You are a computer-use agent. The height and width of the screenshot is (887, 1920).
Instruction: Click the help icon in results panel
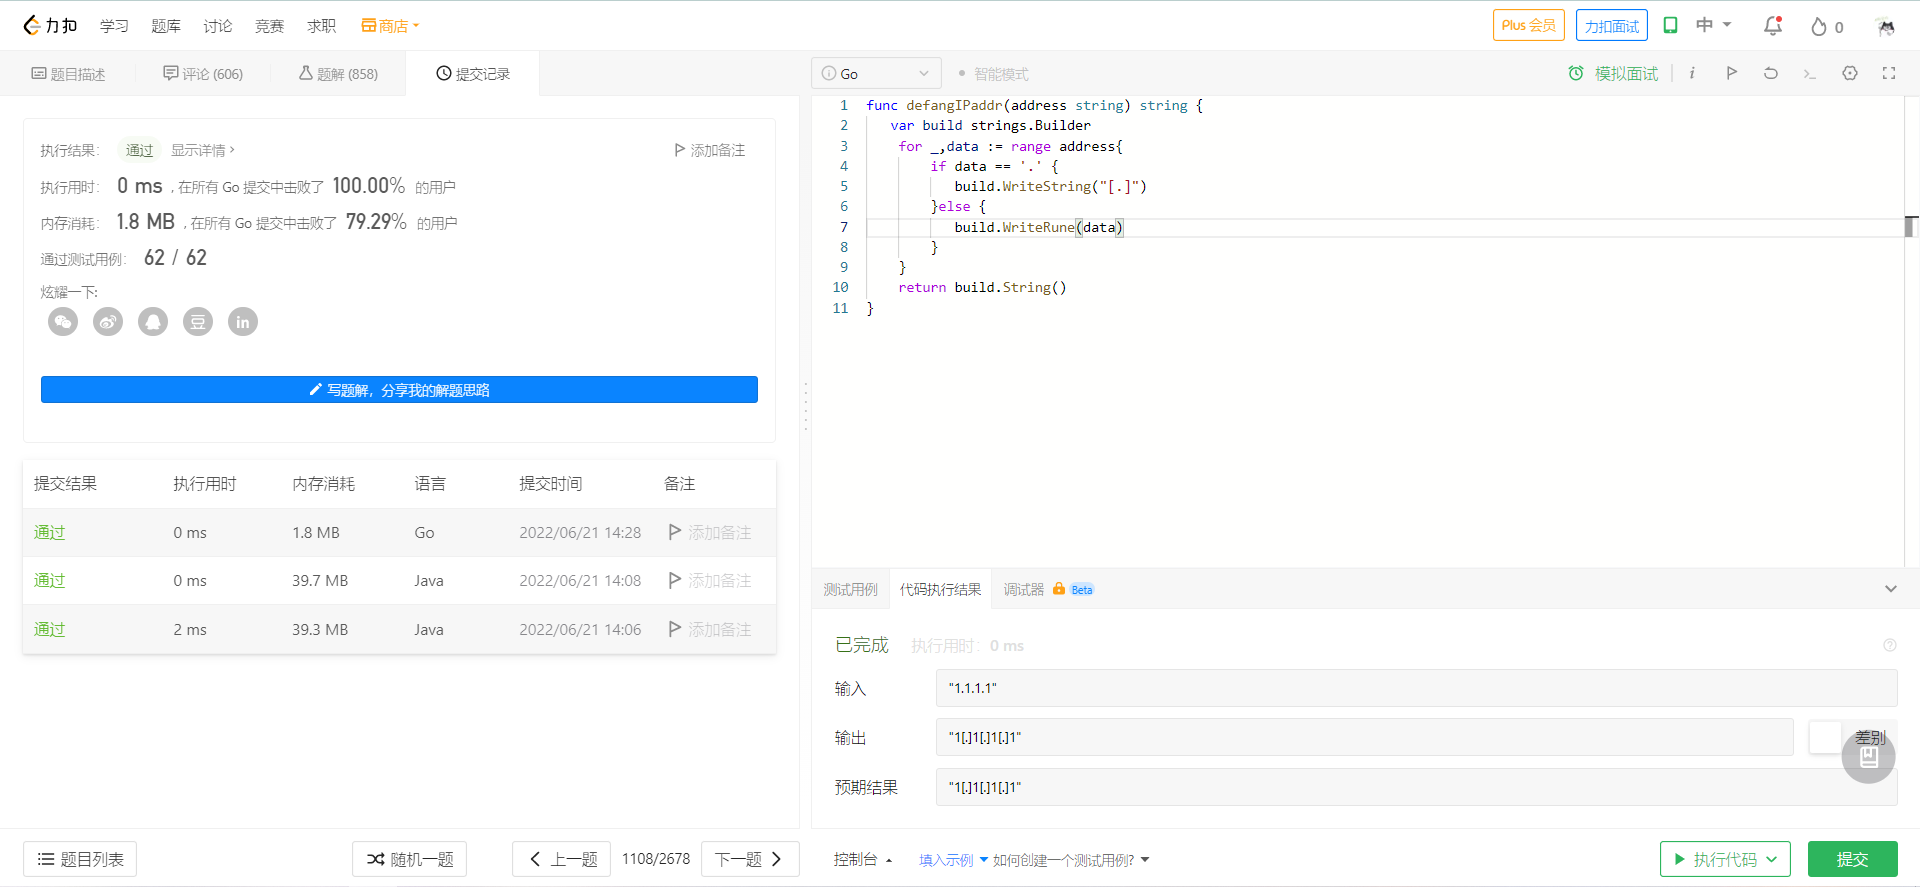click(1889, 645)
